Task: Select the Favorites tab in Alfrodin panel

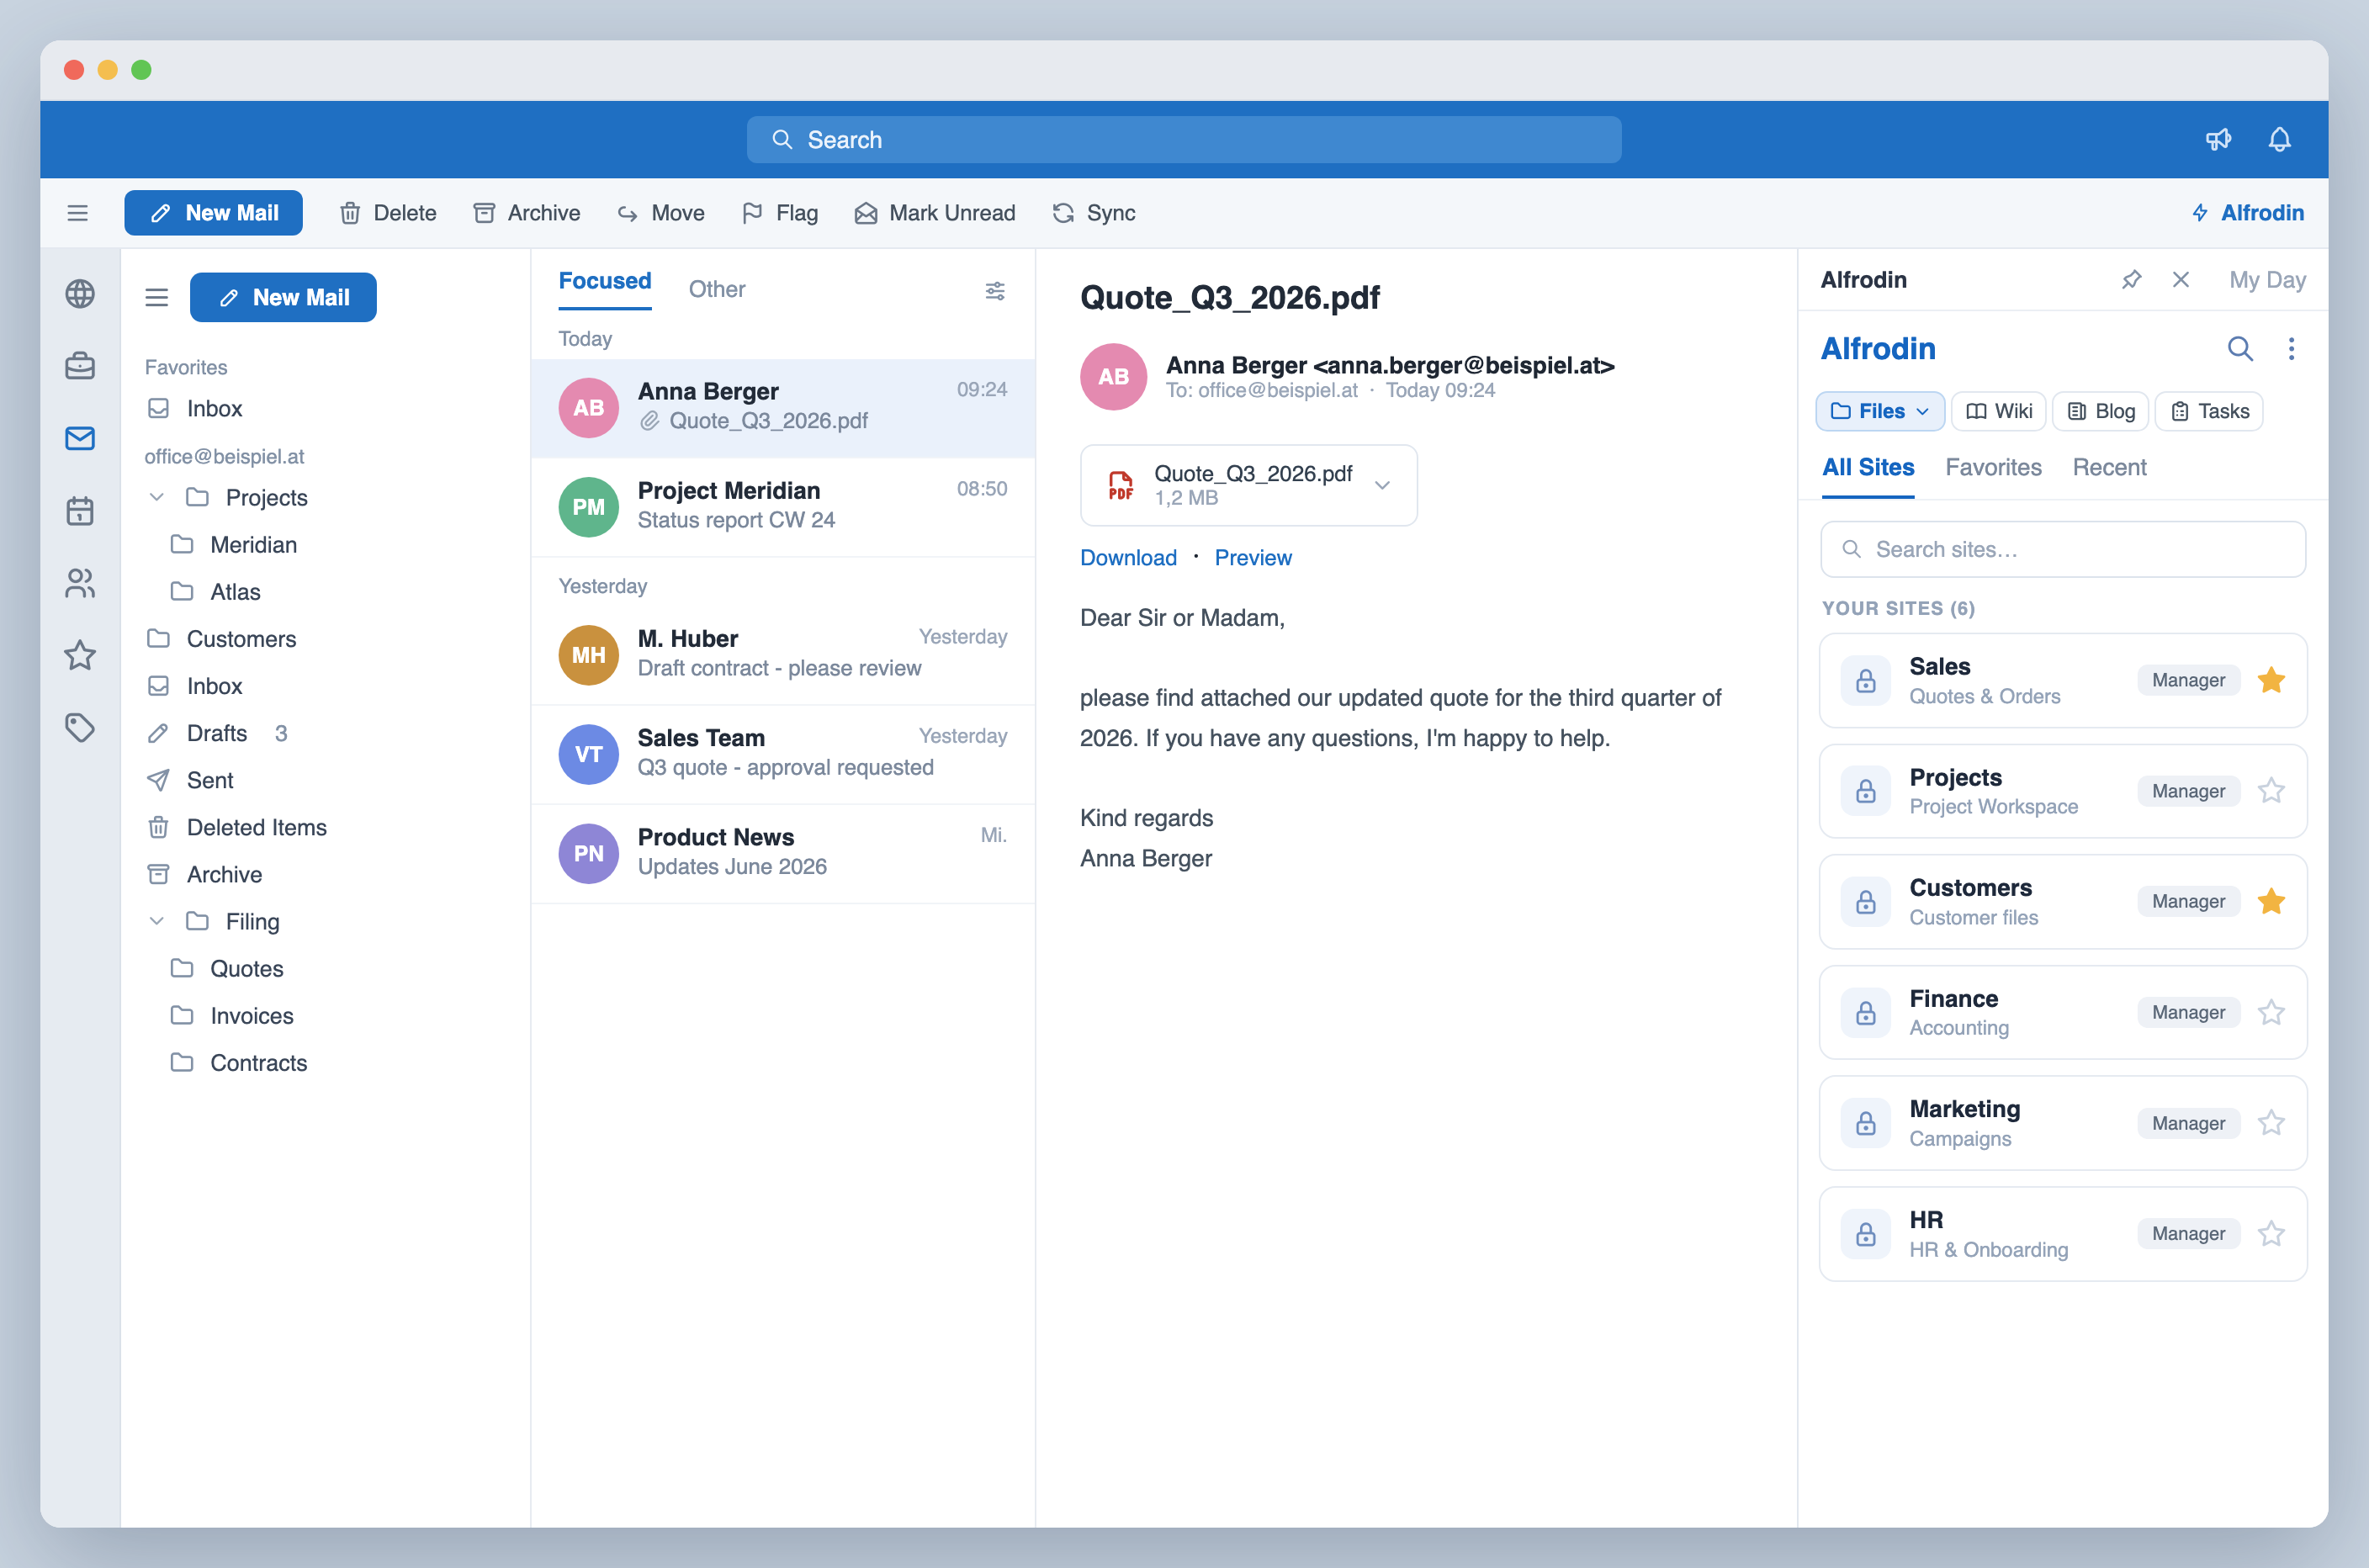Action: point(1993,468)
